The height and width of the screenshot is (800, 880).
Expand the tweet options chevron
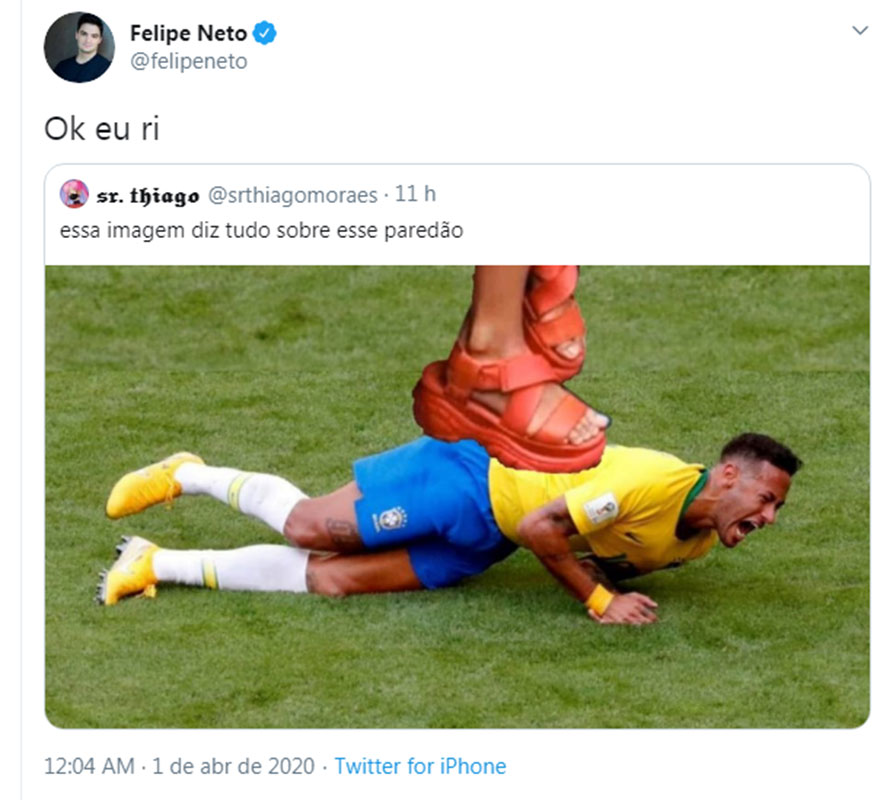pos(859,30)
